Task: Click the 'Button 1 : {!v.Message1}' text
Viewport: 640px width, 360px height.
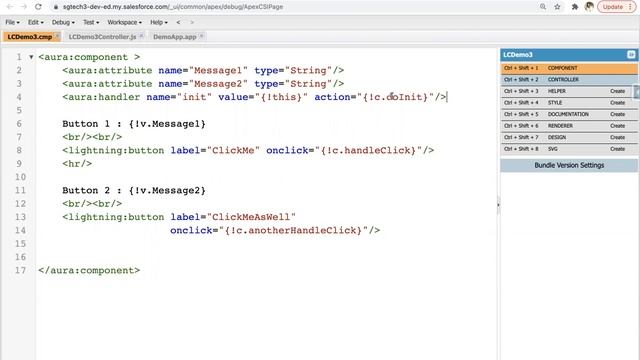Action: click(134, 124)
